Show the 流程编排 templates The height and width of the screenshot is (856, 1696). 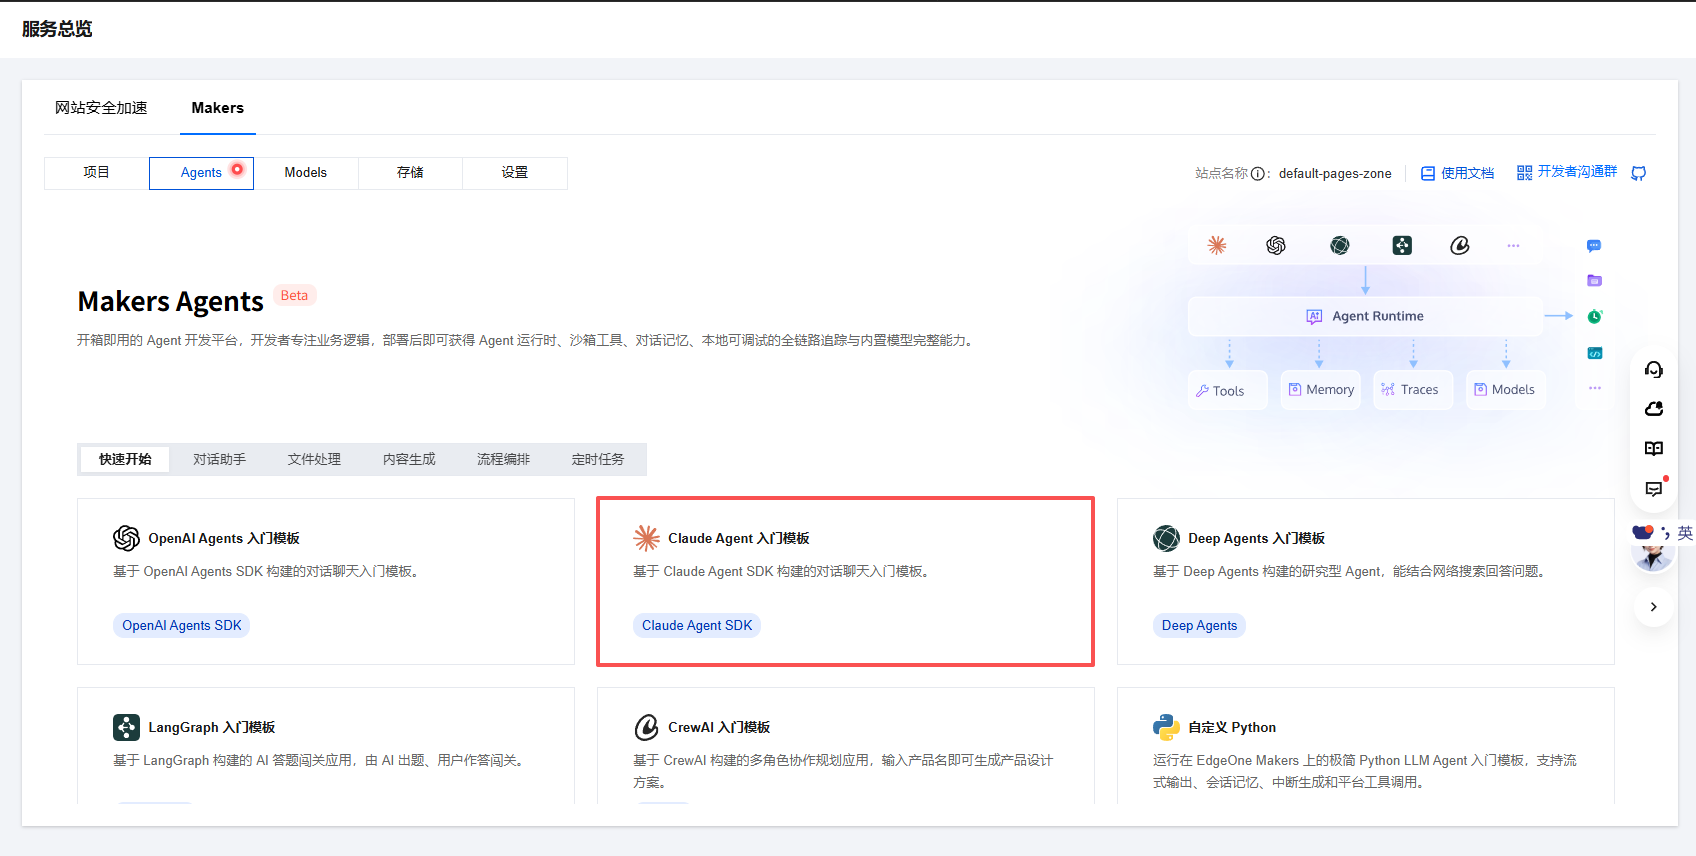503,459
